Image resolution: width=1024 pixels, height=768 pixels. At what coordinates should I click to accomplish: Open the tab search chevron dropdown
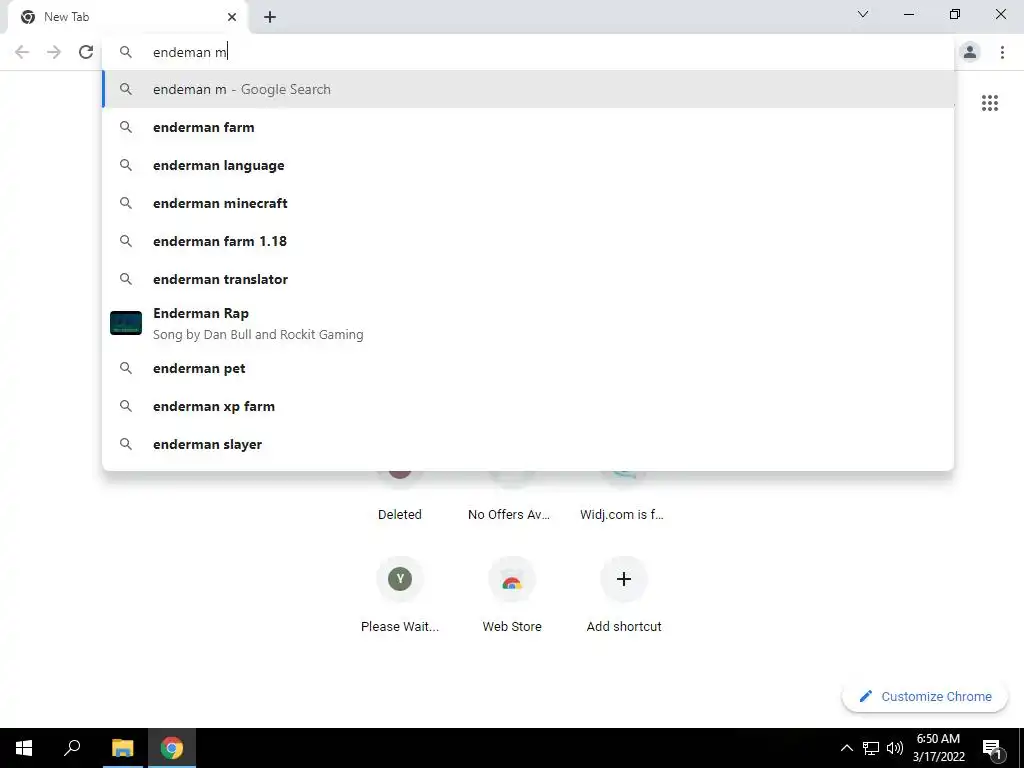pyautogui.click(x=863, y=14)
